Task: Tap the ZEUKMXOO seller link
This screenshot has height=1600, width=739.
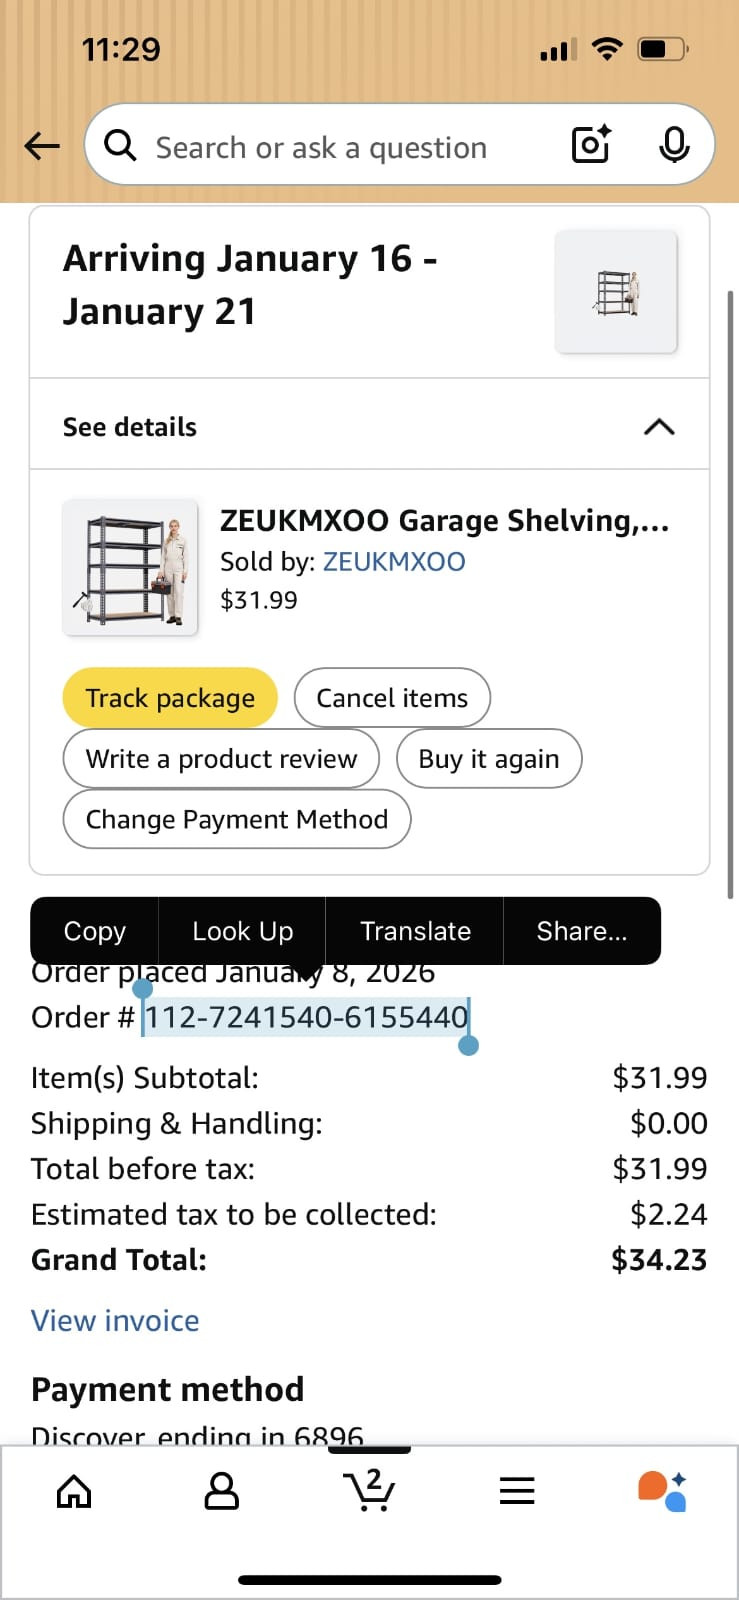Action: (394, 561)
